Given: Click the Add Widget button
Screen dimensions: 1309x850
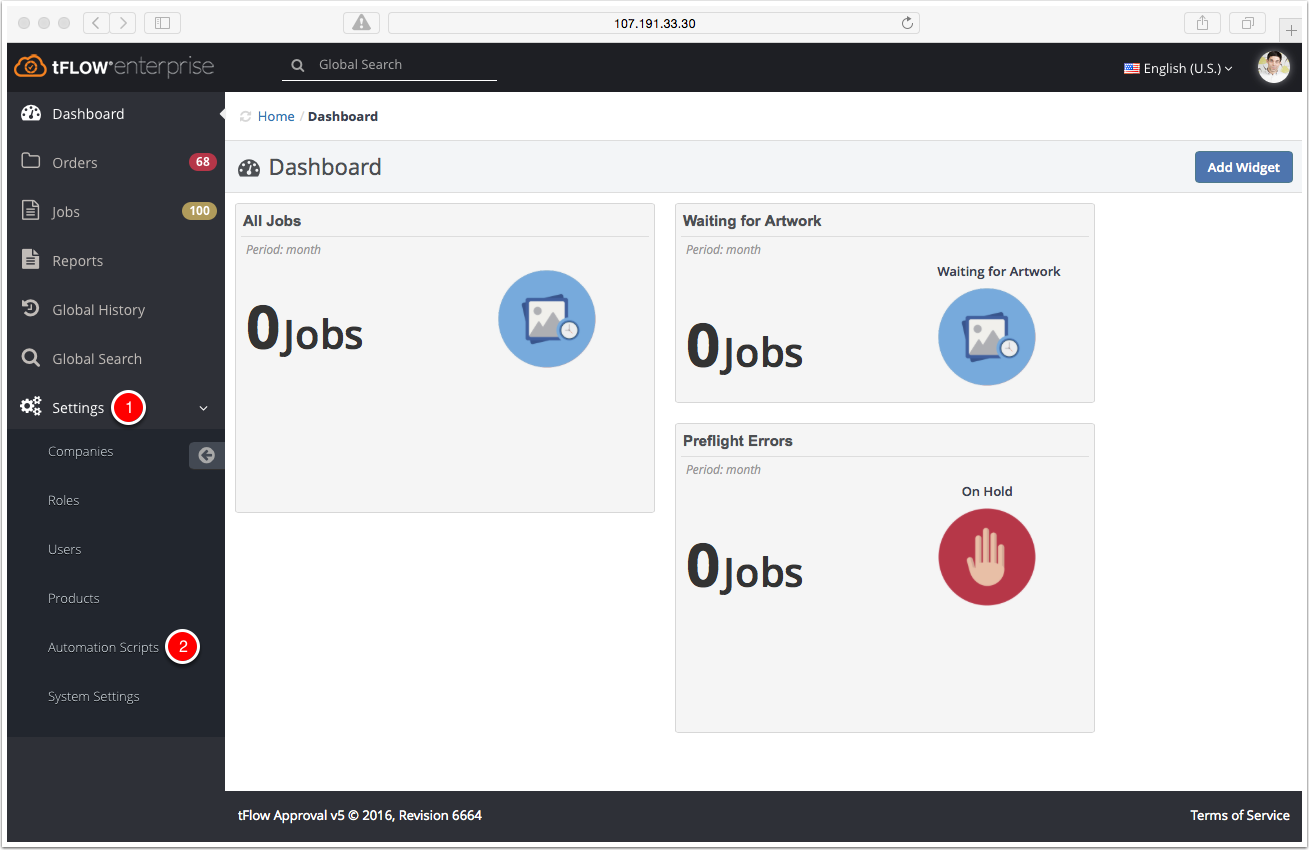Looking at the screenshot, I should click(x=1244, y=167).
